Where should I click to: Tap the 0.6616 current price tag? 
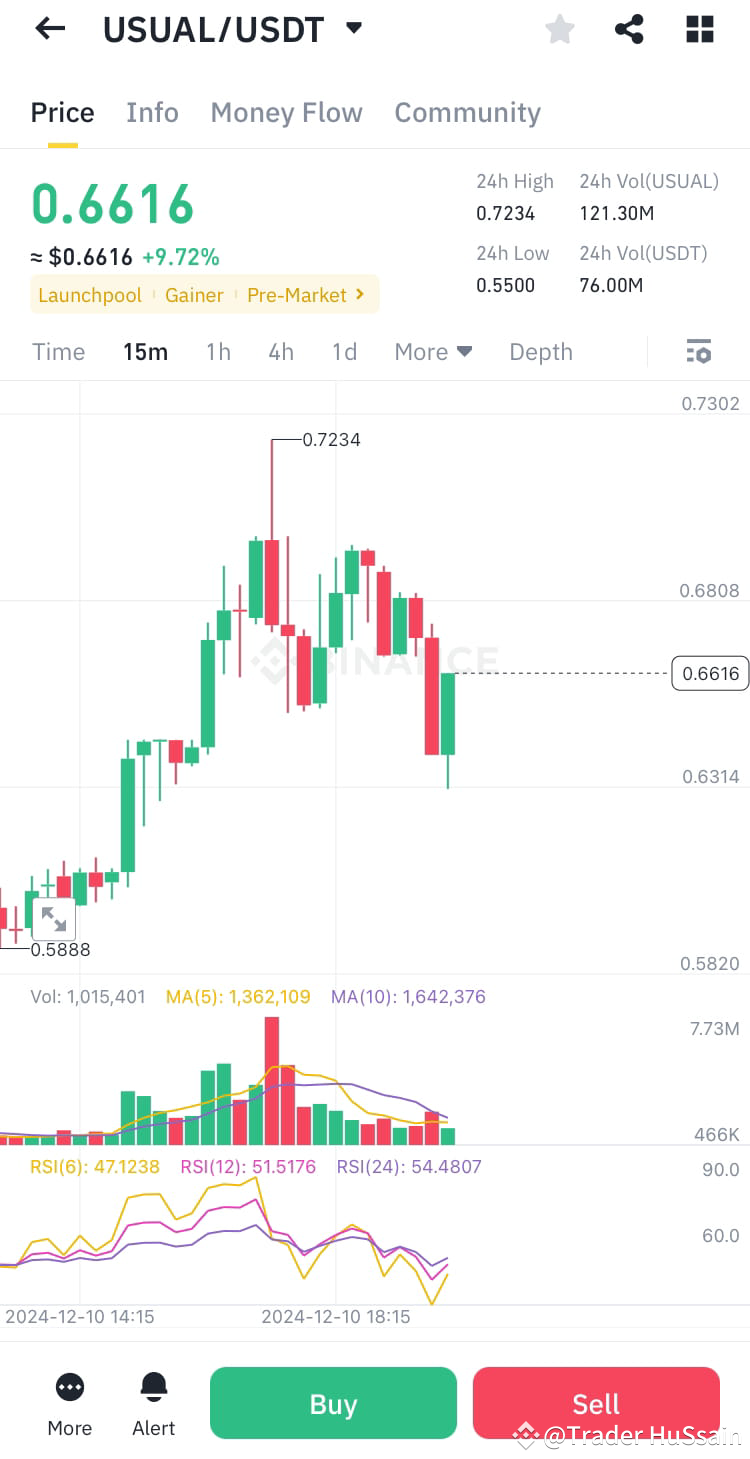[710, 673]
